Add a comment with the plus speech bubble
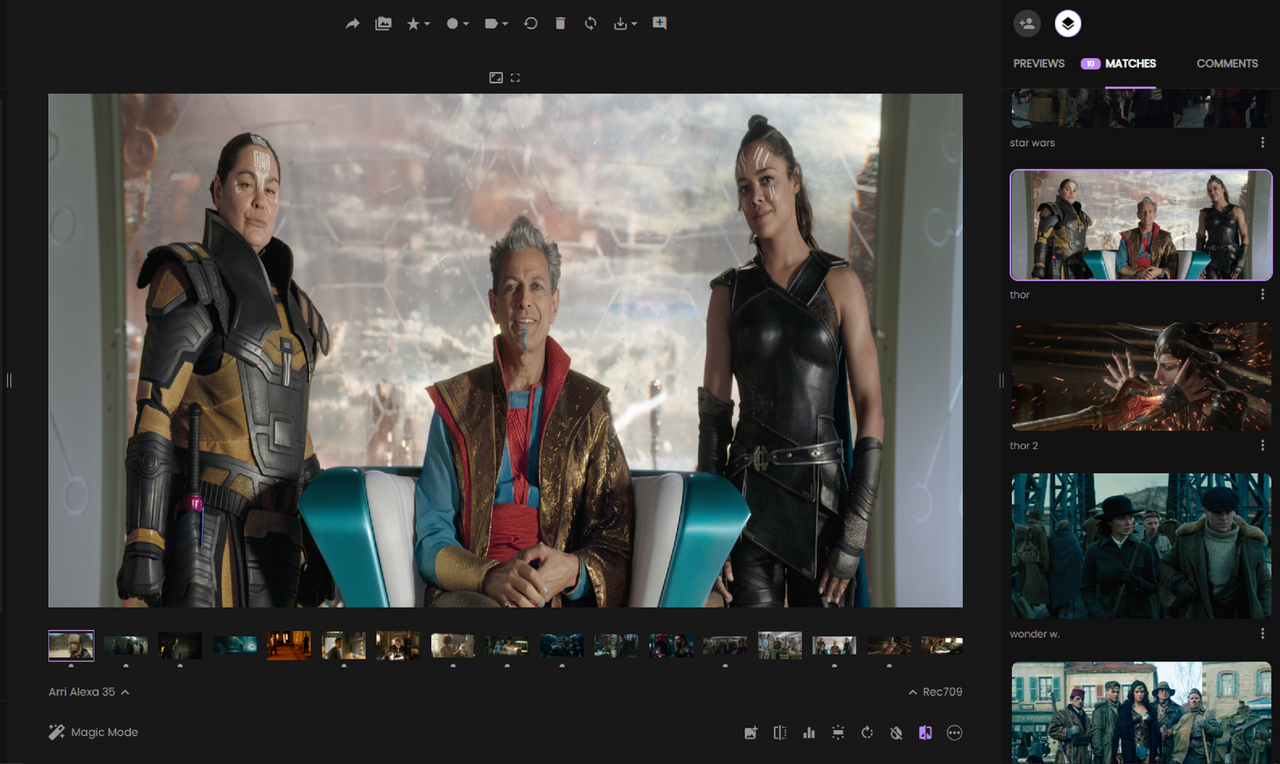The width and height of the screenshot is (1280, 764). coord(660,23)
